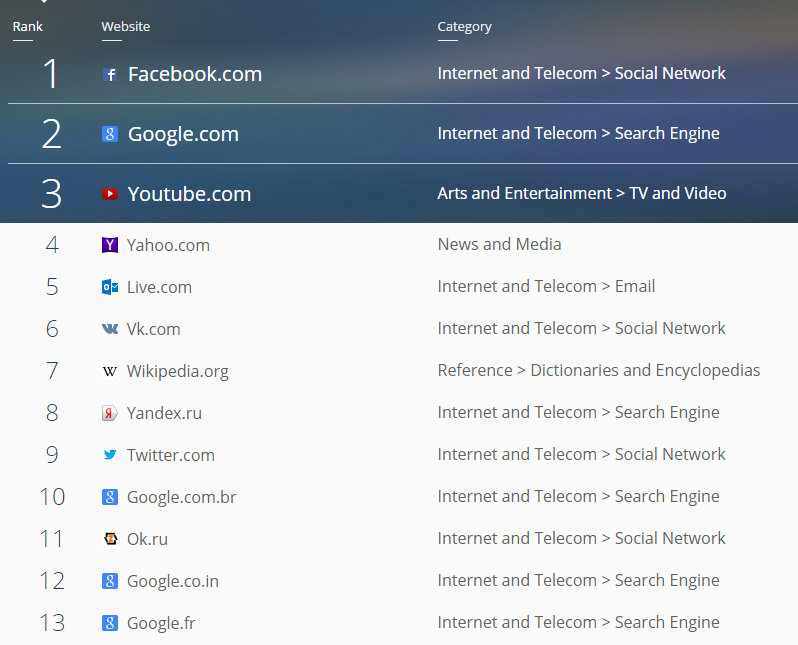Screen dimensions: 798x645
Task: Open the Google.com website link
Action: (183, 134)
